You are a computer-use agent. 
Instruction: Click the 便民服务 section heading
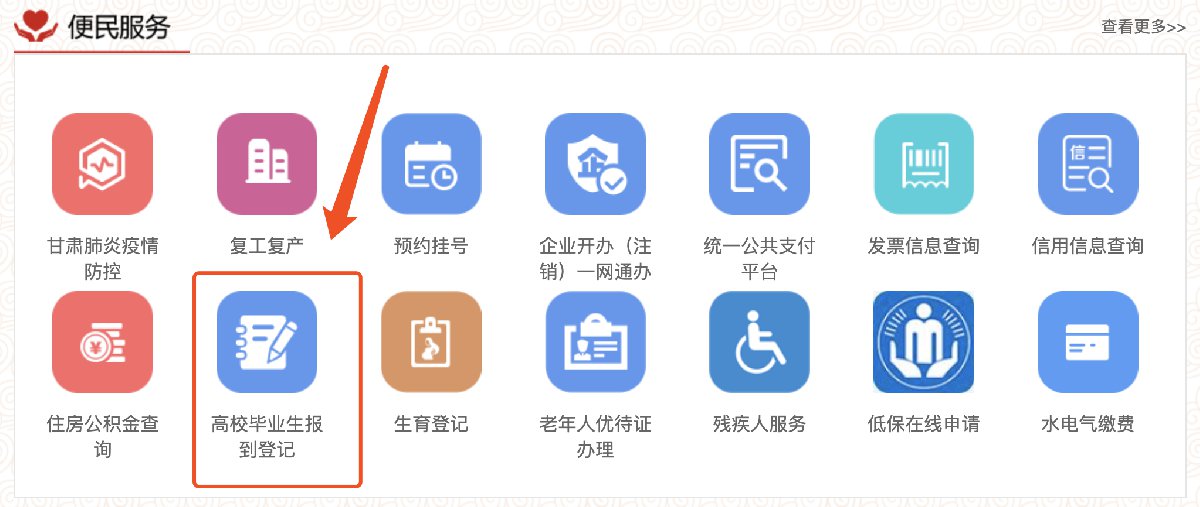pos(119,27)
